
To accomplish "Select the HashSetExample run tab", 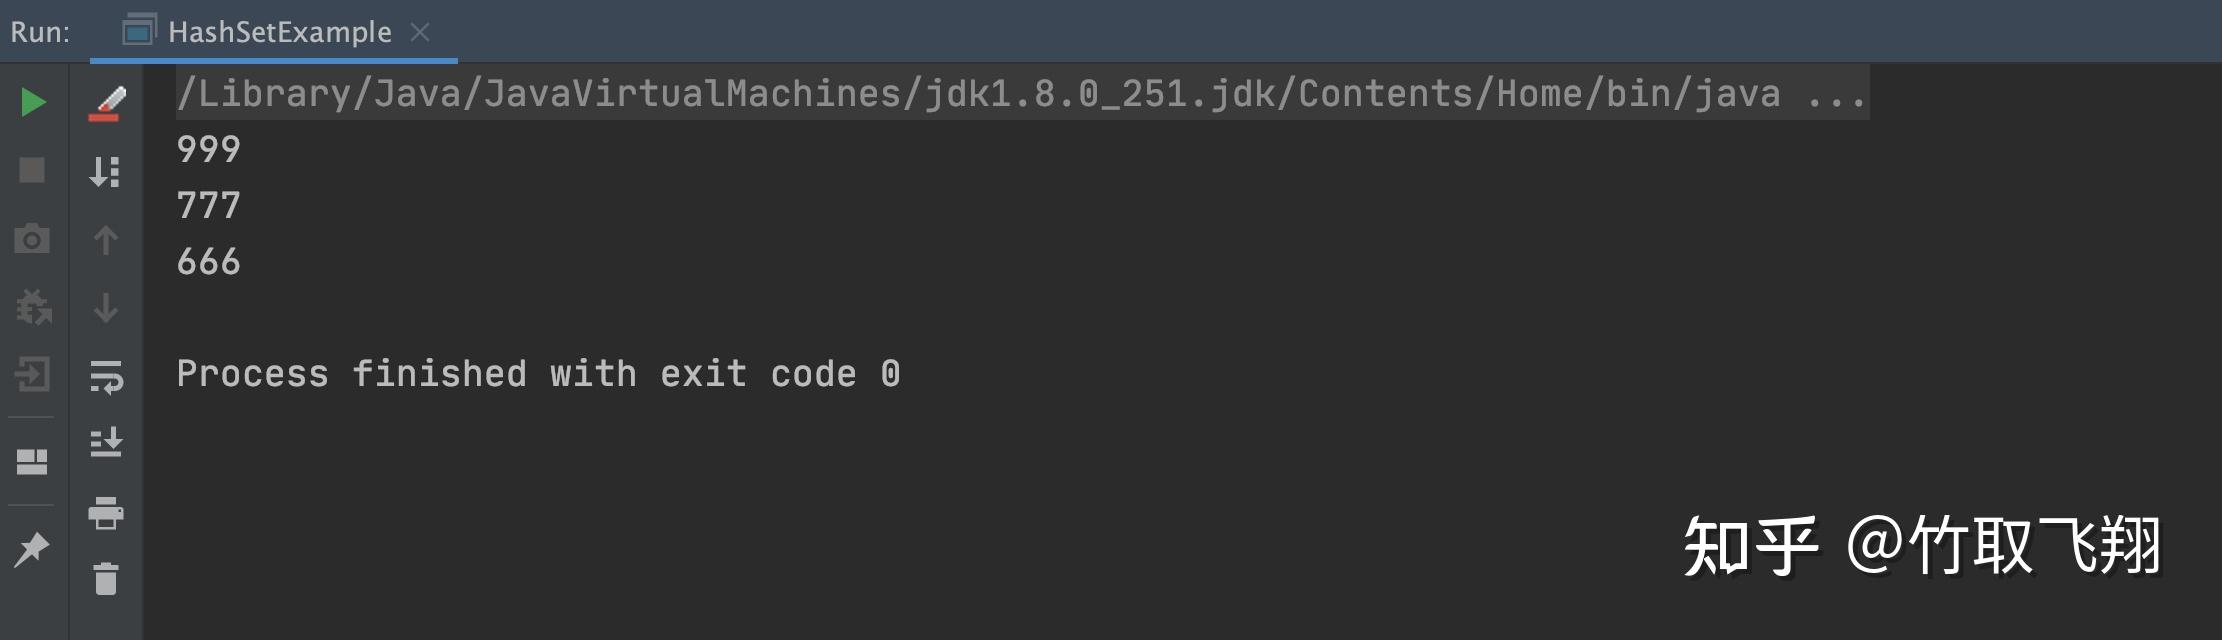I will coord(279,32).
